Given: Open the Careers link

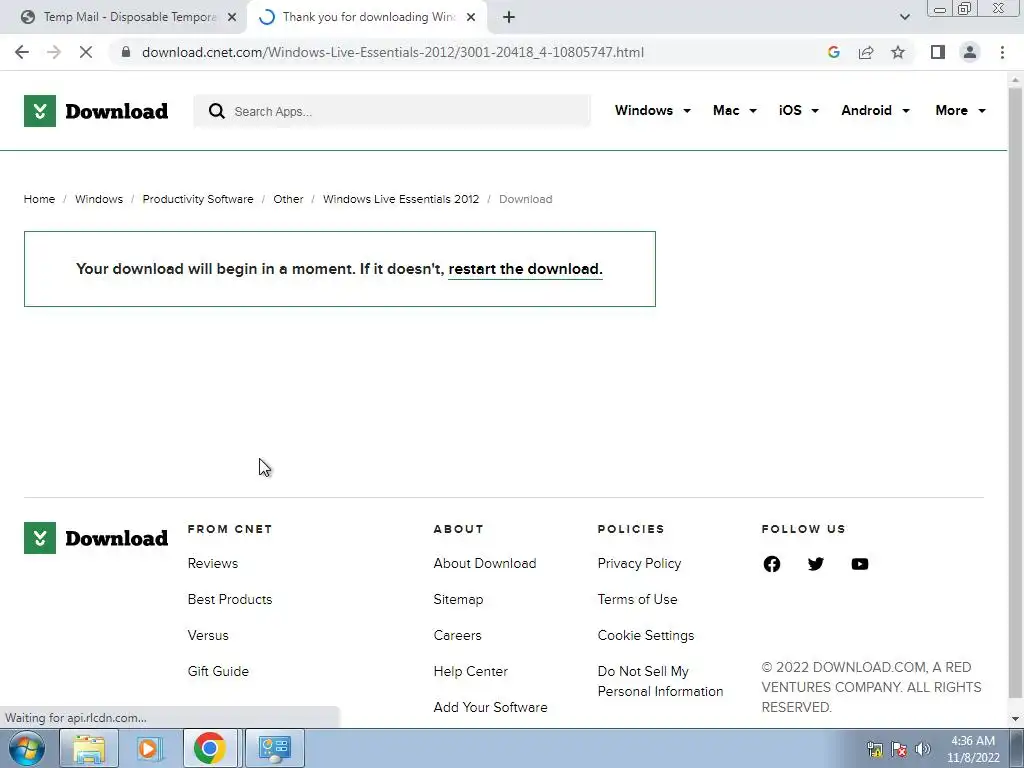Looking at the screenshot, I should (457, 635).
